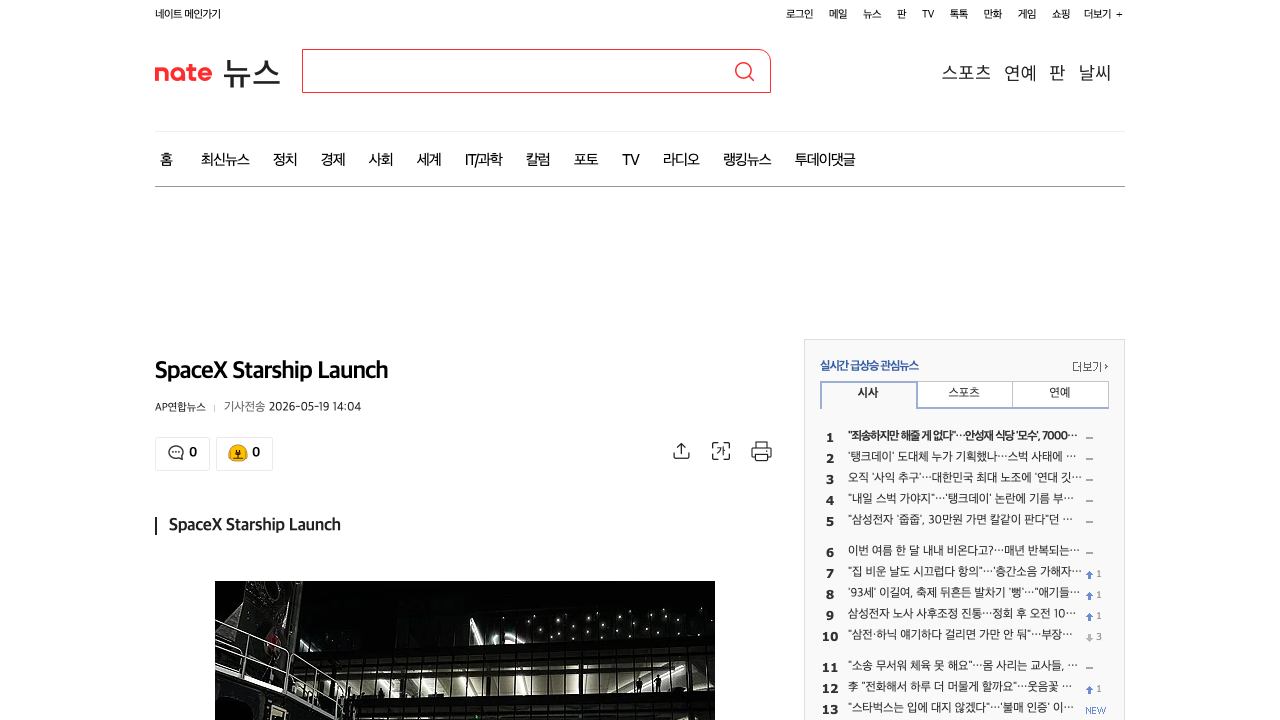Open the font size adjustment icon

click(721, 451)
